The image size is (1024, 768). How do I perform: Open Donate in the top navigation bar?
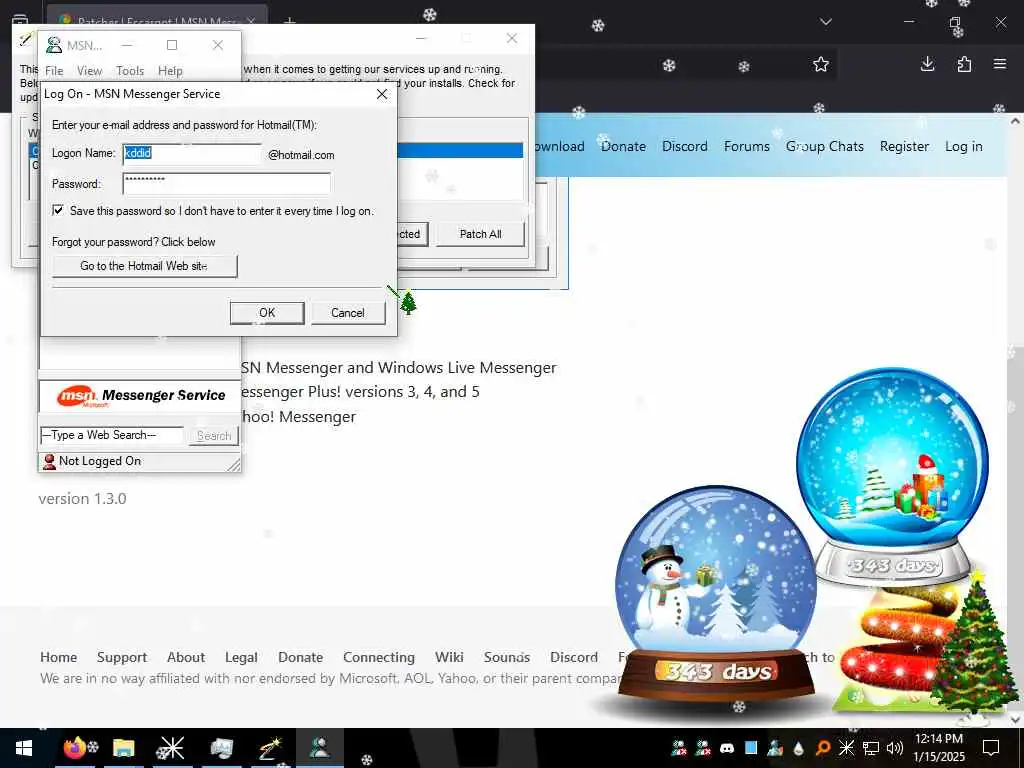(623, 146)
